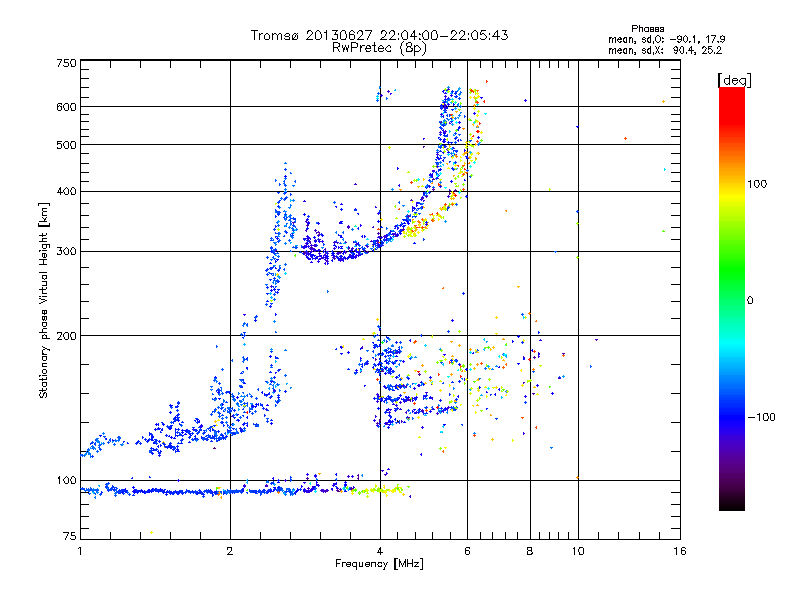800x600 pixels.
Task: Click the y-axis tick label '200'
Action: (x=66, y=336)
